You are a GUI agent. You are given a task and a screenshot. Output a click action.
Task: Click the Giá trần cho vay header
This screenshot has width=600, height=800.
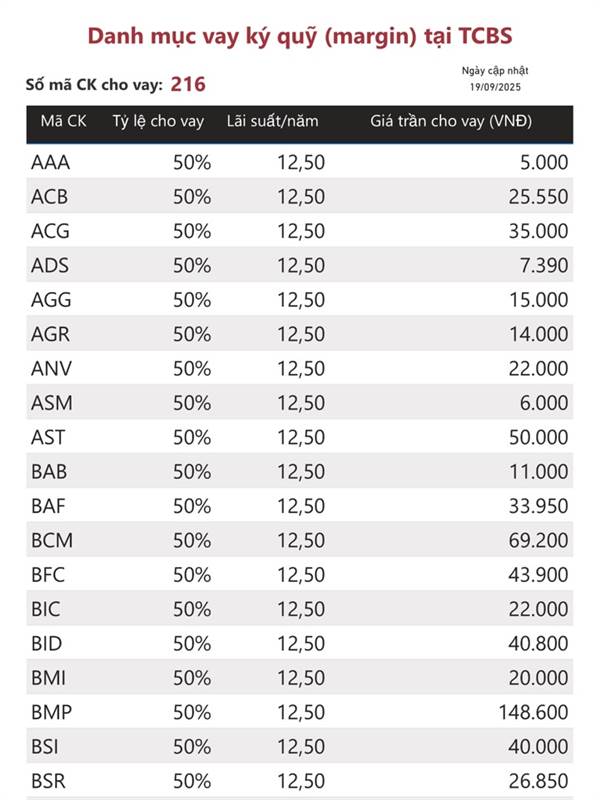(x=451, y=121)
